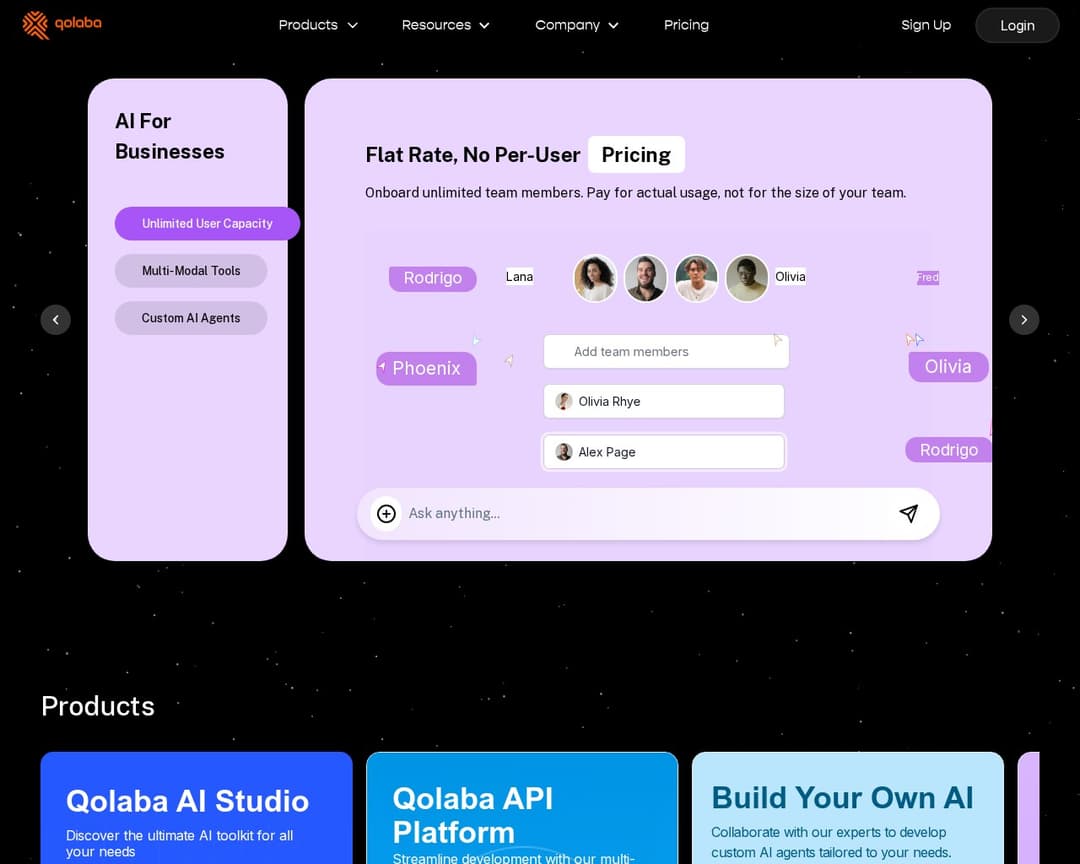The width and height of the screenshot is (1080, 864).
Task: Open the Pricing page from the navbar
Action: [686, 25]
